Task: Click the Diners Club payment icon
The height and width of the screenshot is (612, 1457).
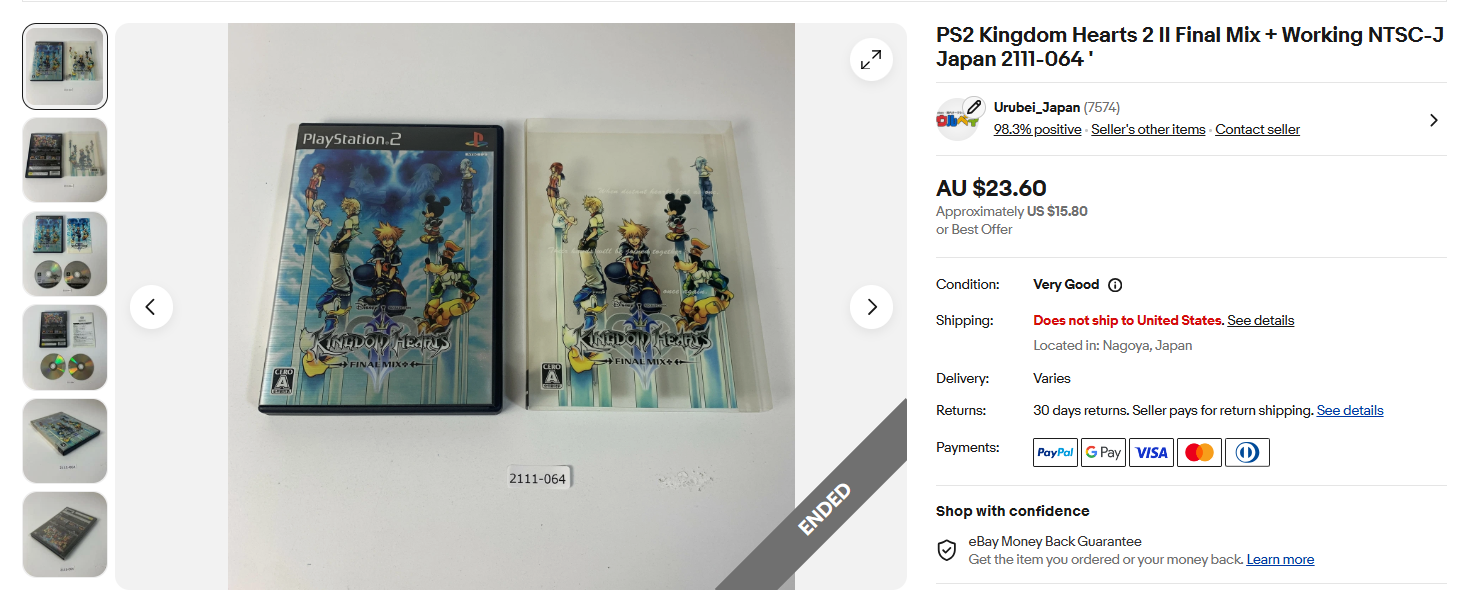Action: (x=1247, y=453)
